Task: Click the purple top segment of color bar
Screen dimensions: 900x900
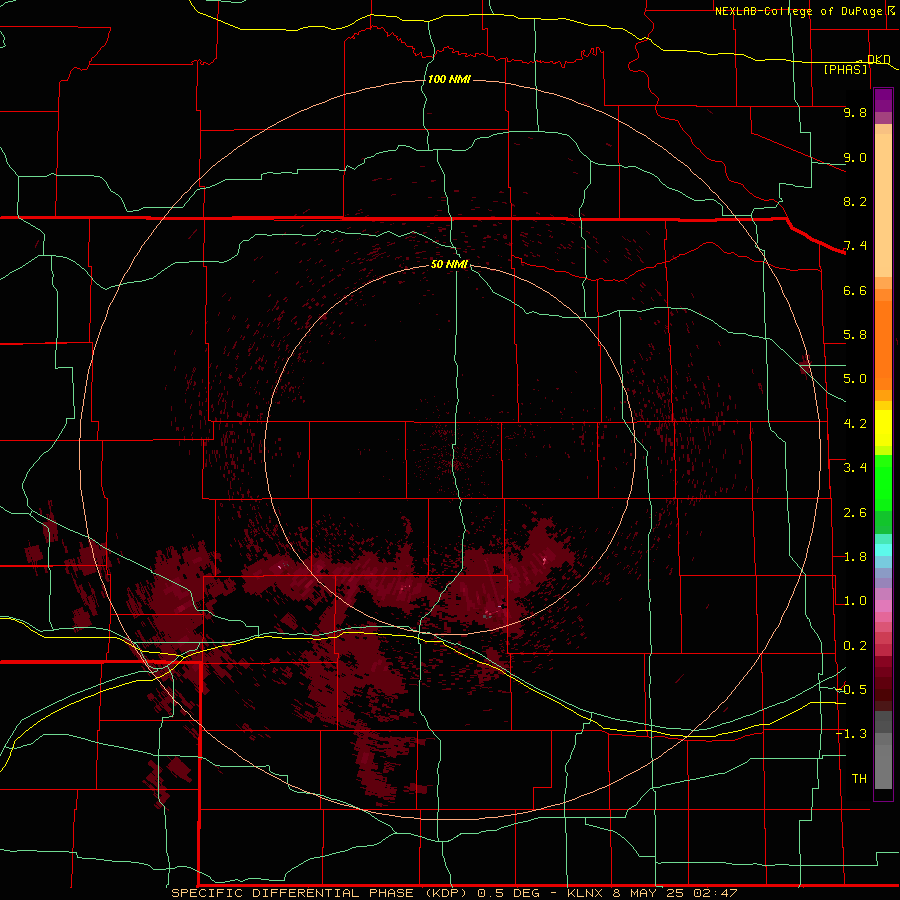Action: pos(883,100)
